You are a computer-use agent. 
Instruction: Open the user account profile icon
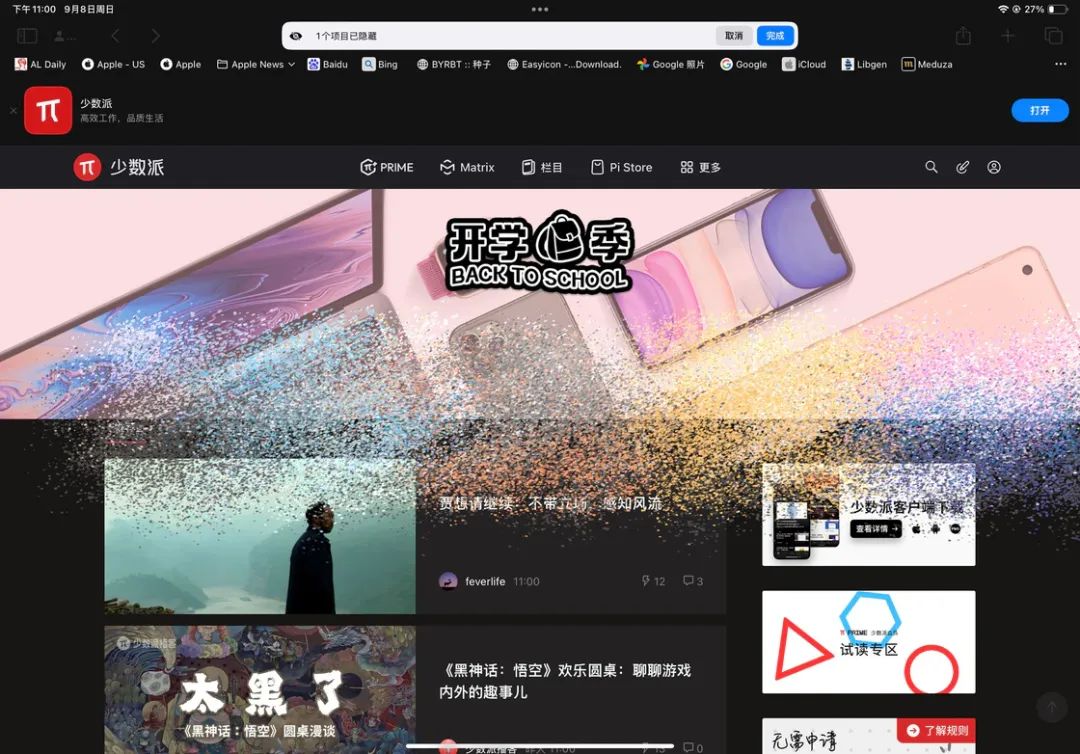coord(994,167)
